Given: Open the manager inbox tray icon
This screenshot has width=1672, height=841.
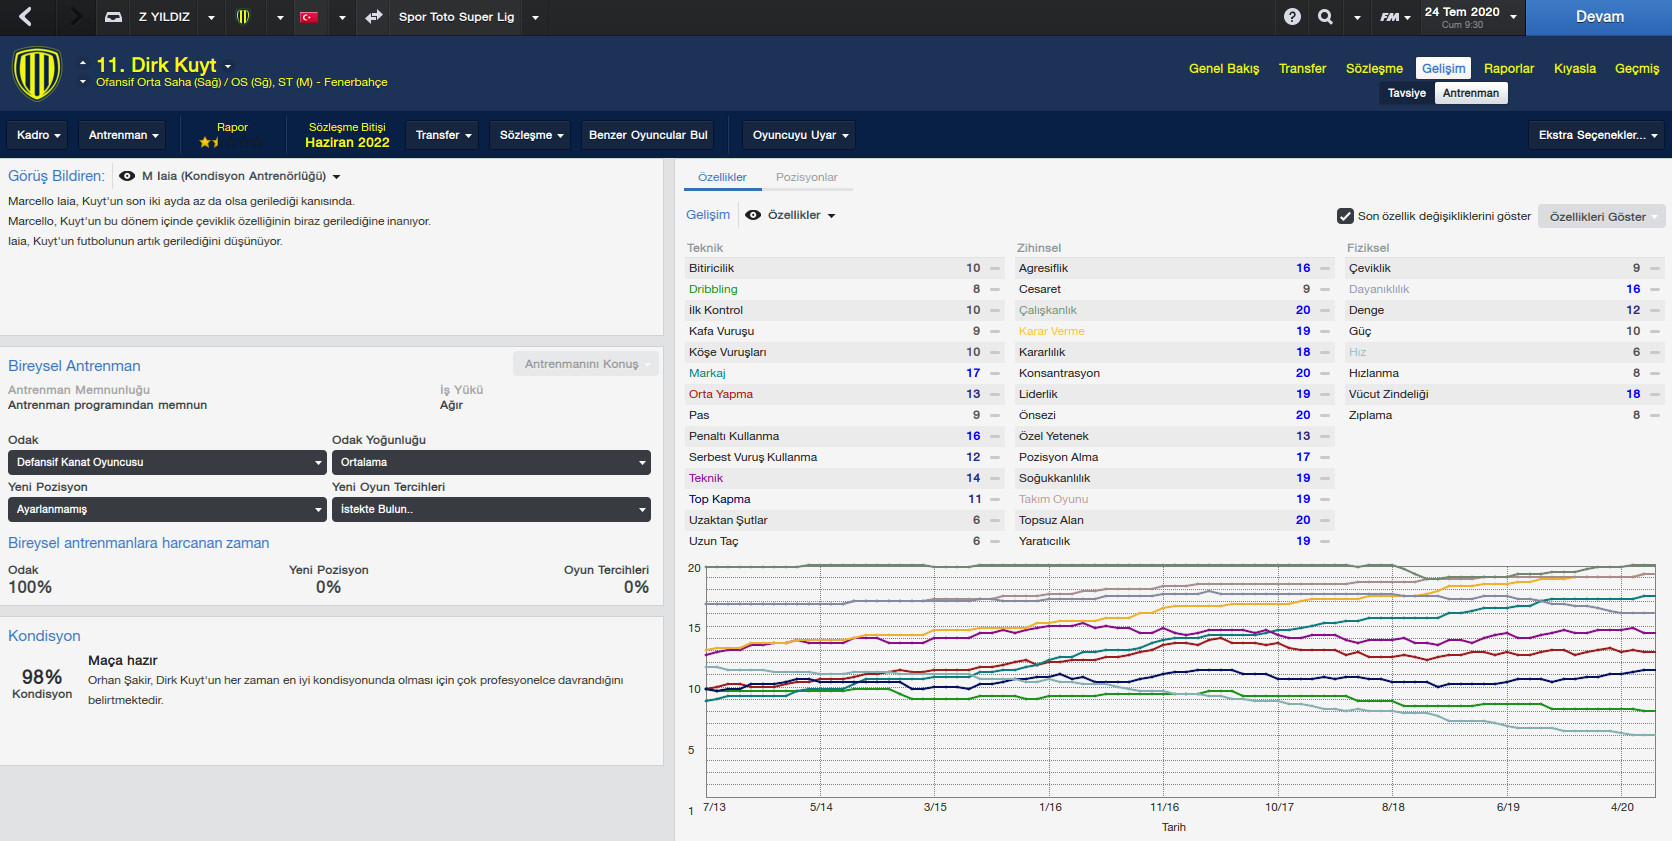Looking at the screenshot, I should tap(114, 17).
